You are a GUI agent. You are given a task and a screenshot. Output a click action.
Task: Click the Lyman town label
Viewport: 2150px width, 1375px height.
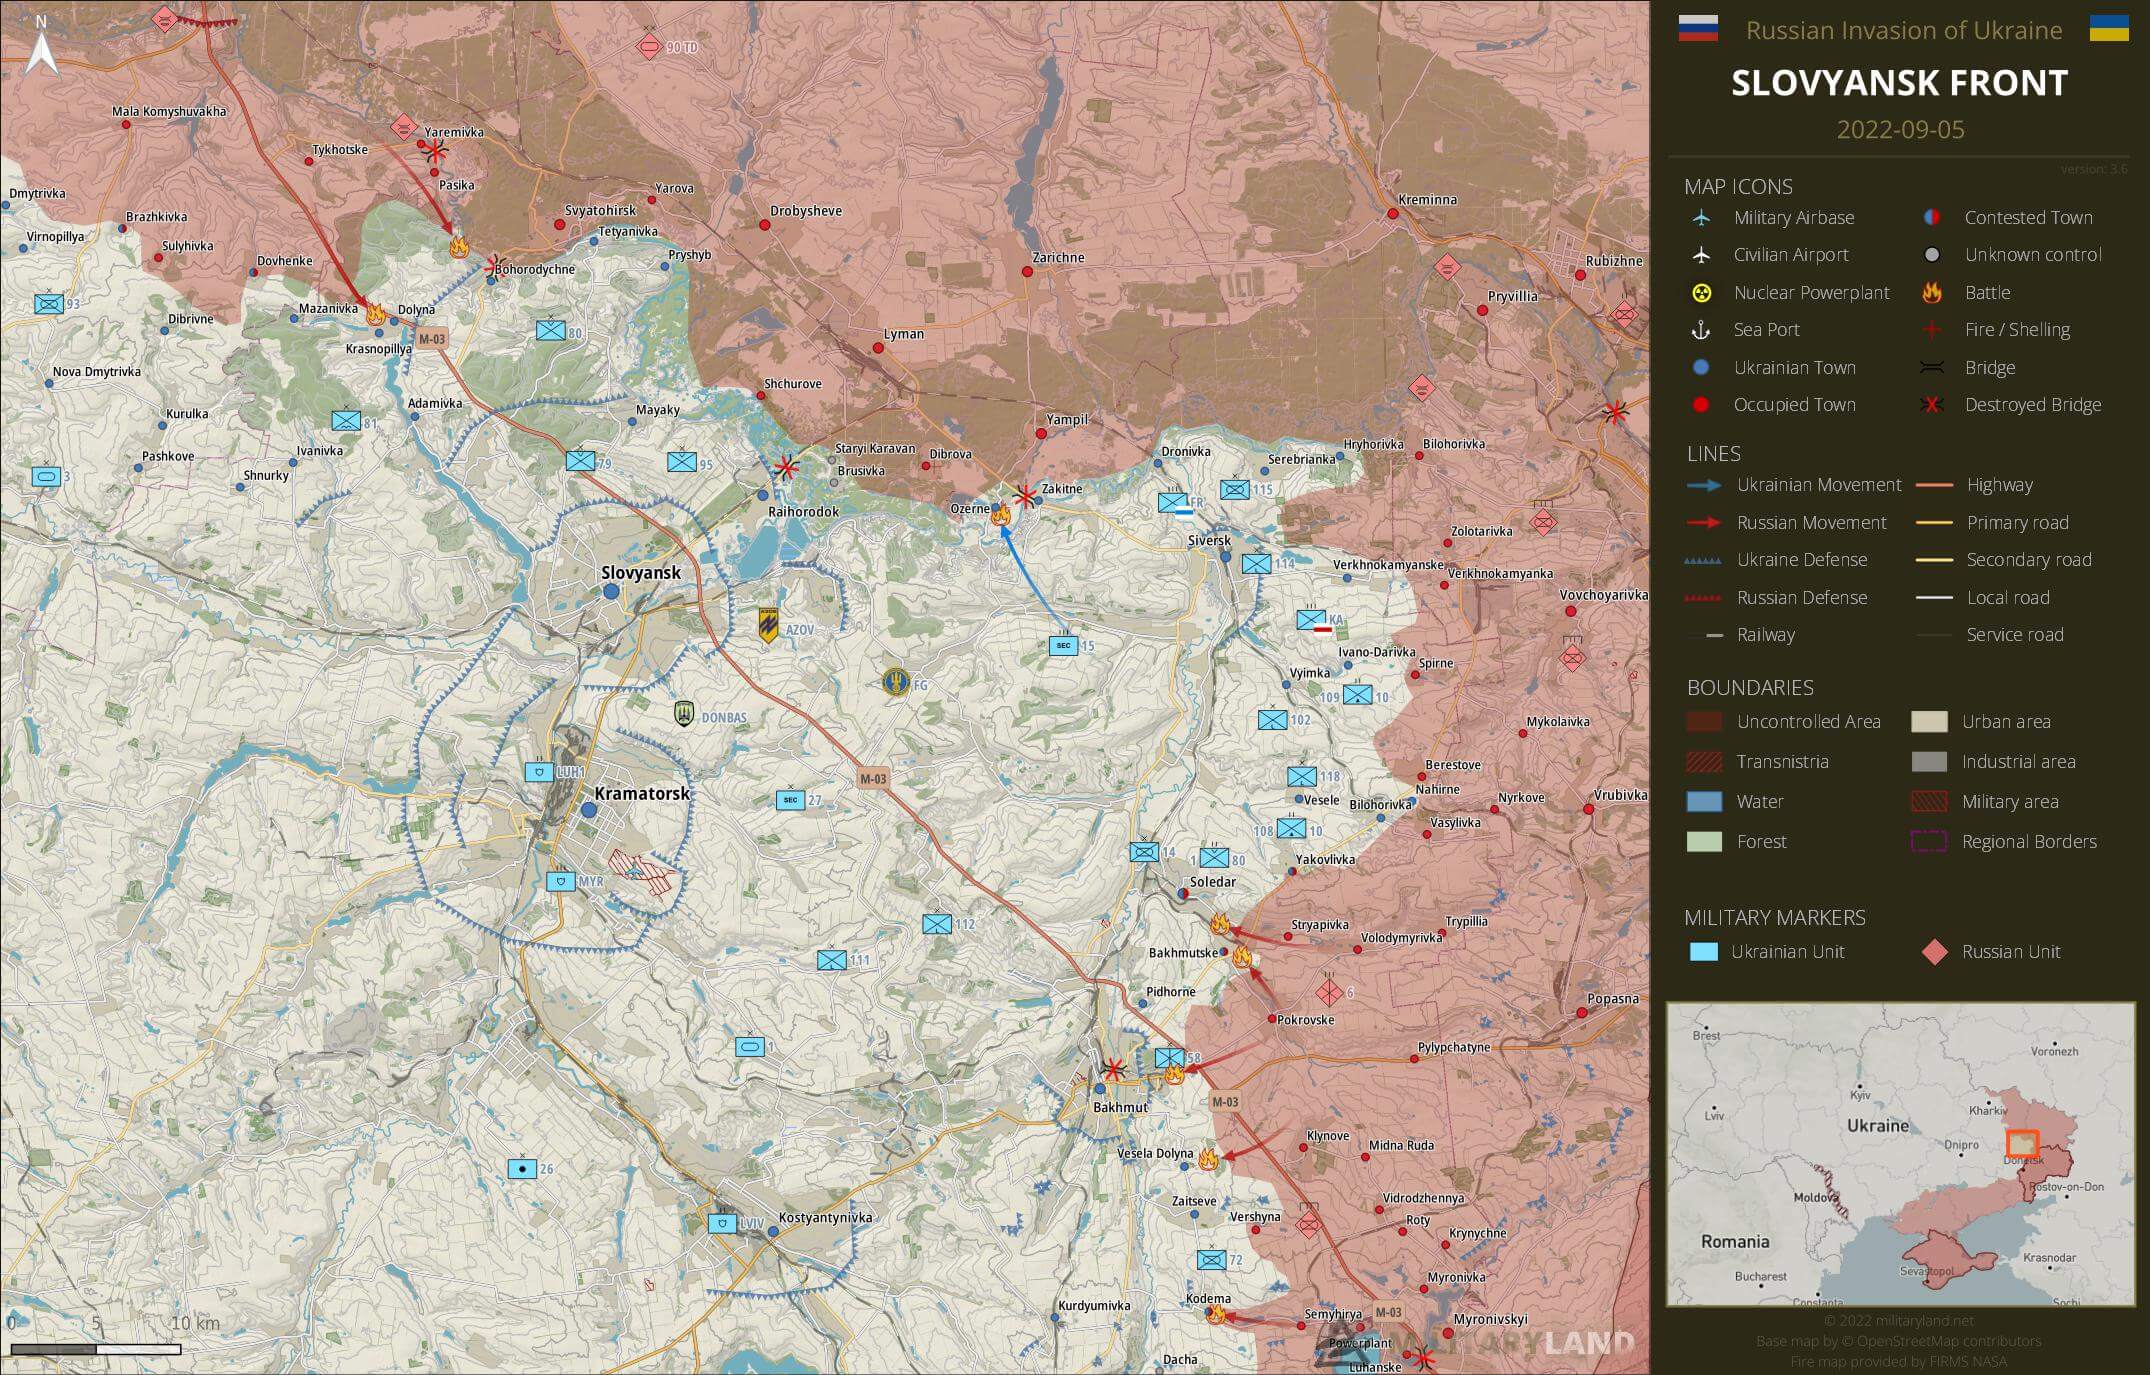pos(903,334)
